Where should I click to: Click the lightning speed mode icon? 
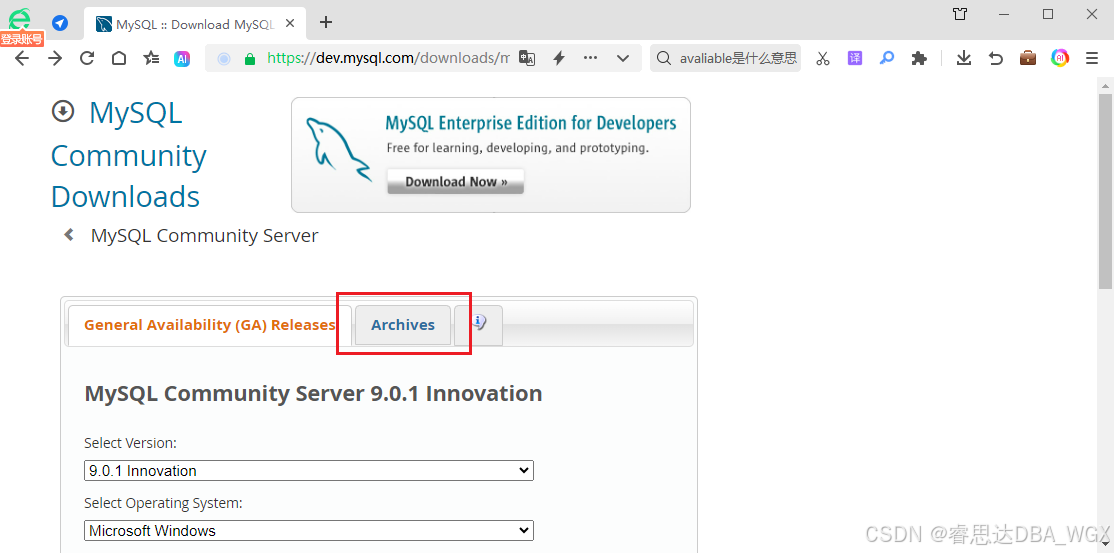point(559,58)
